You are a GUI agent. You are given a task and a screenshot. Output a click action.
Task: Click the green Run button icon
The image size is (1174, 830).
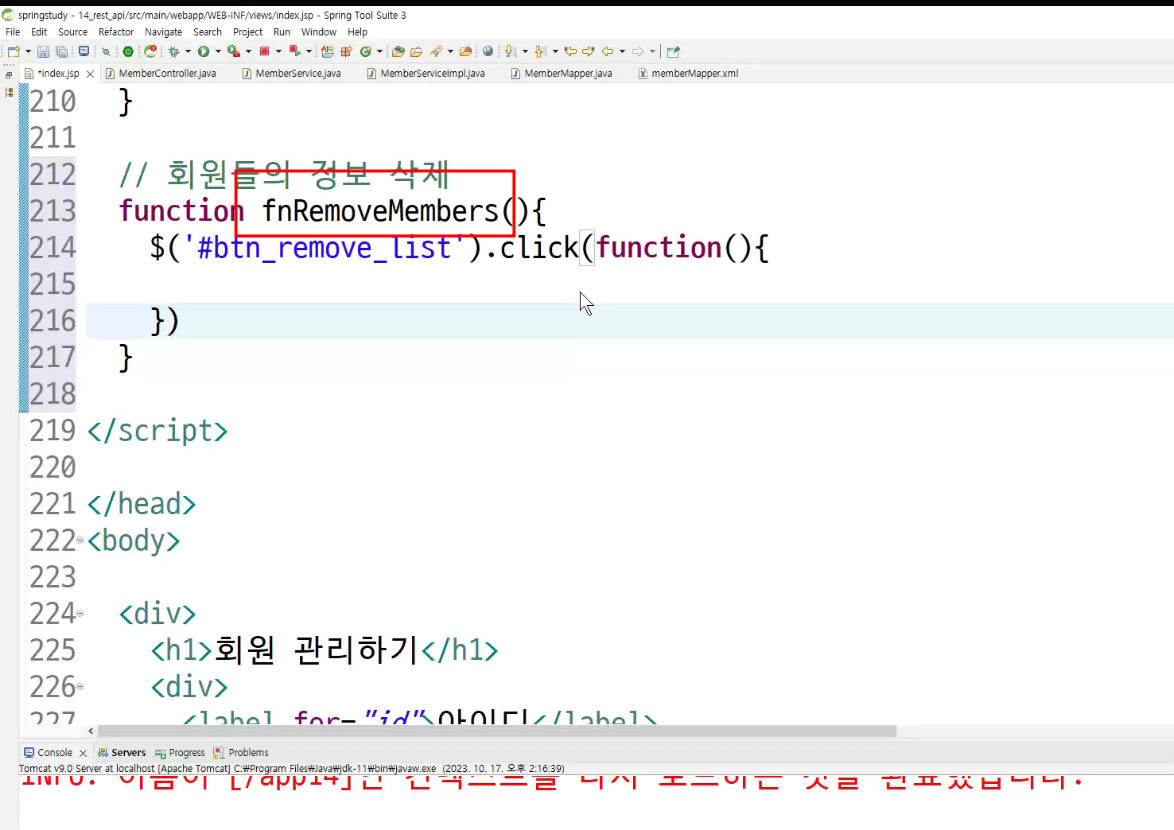(203, 52)
